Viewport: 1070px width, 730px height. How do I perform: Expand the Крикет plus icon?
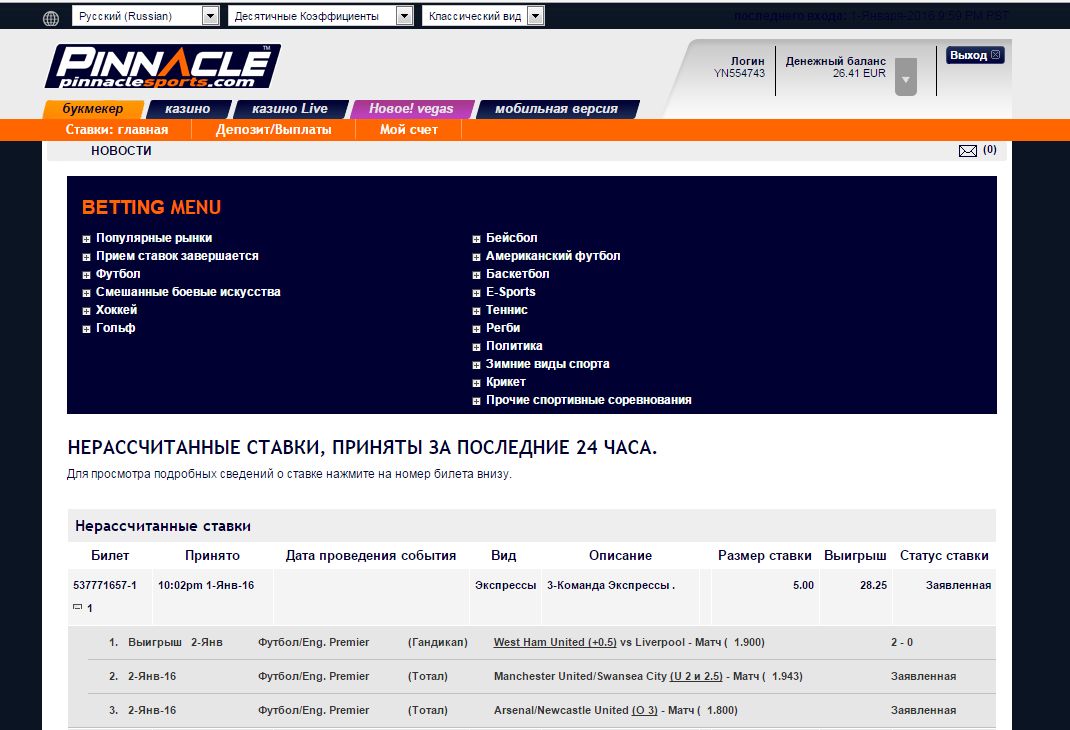tap(476, 383)
